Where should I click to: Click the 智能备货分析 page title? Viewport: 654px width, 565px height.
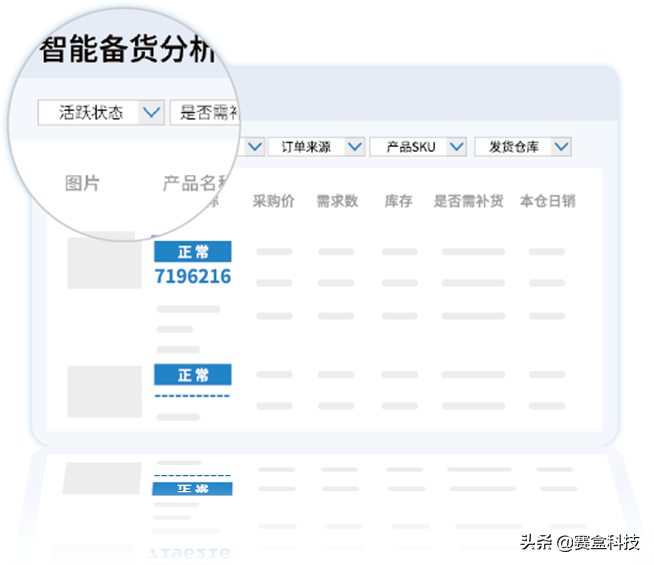128,49
